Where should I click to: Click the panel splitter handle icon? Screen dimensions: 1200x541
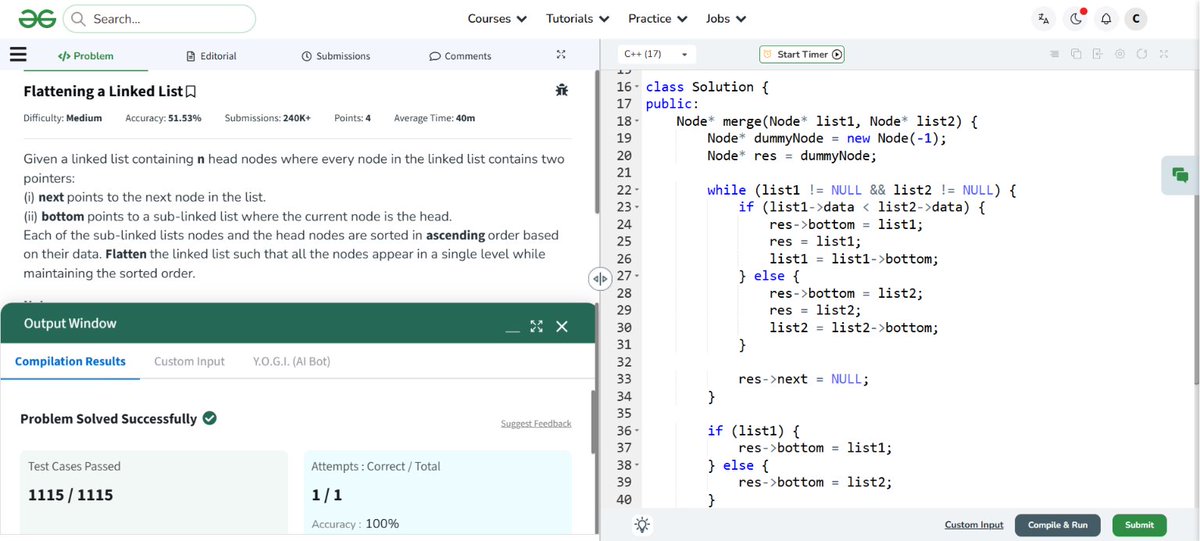point(599,279)
